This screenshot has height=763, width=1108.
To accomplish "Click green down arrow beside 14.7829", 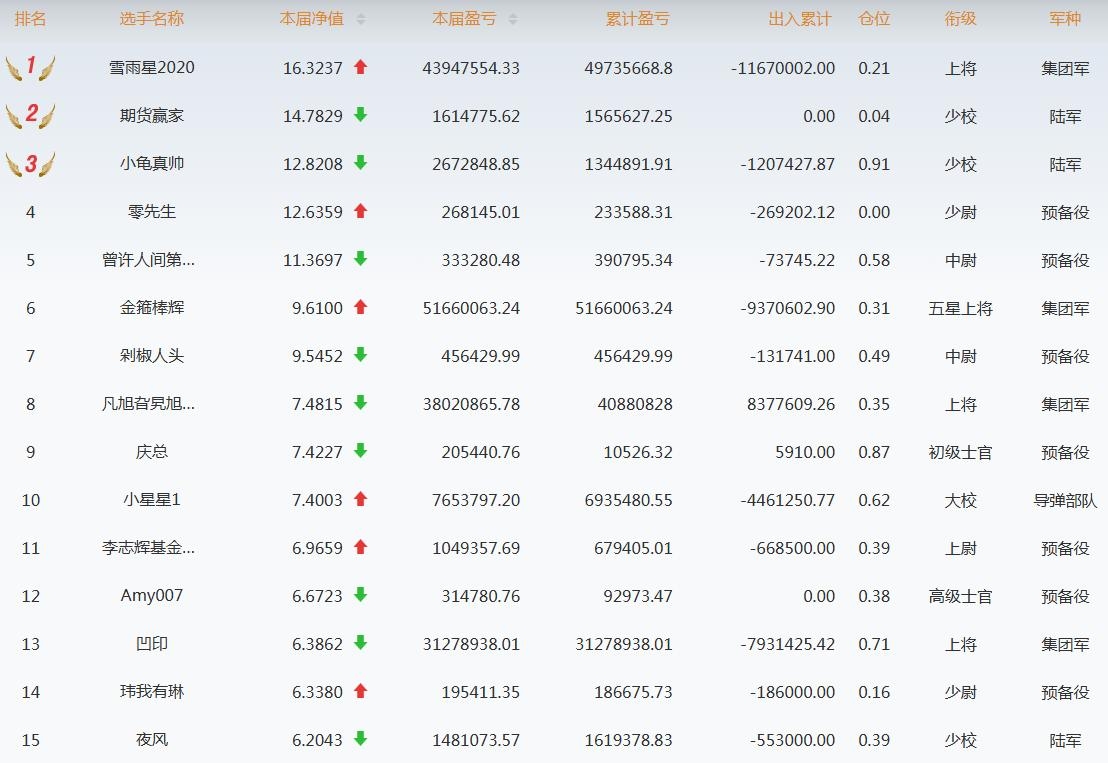I will tap(361, 115).
